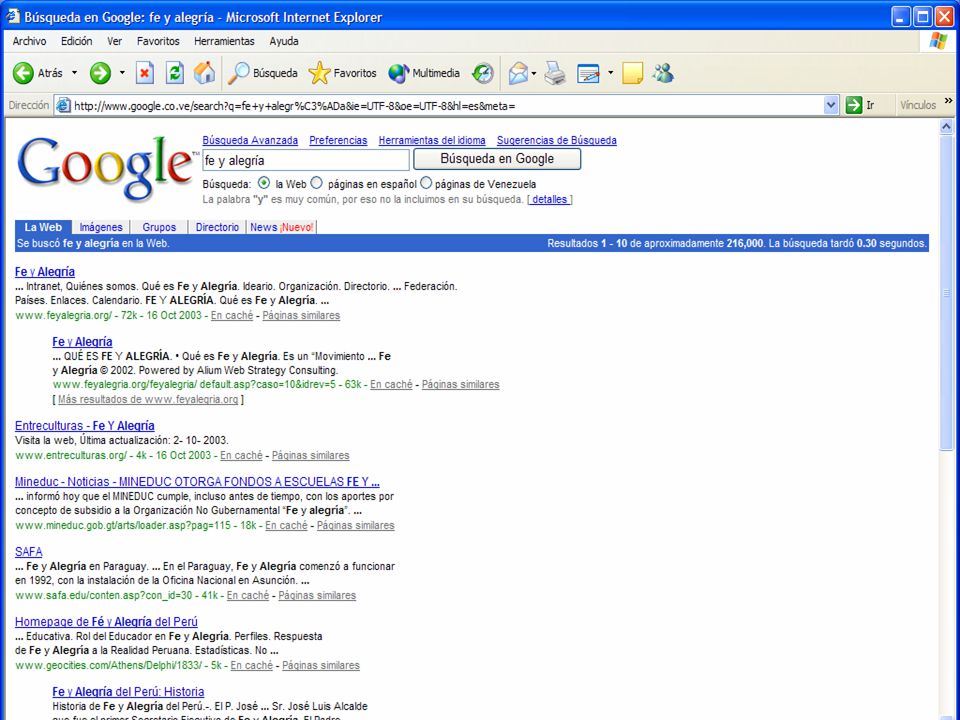Go to the Home page icon
Viewport: 960px width, 720px height.
(204, 73)
